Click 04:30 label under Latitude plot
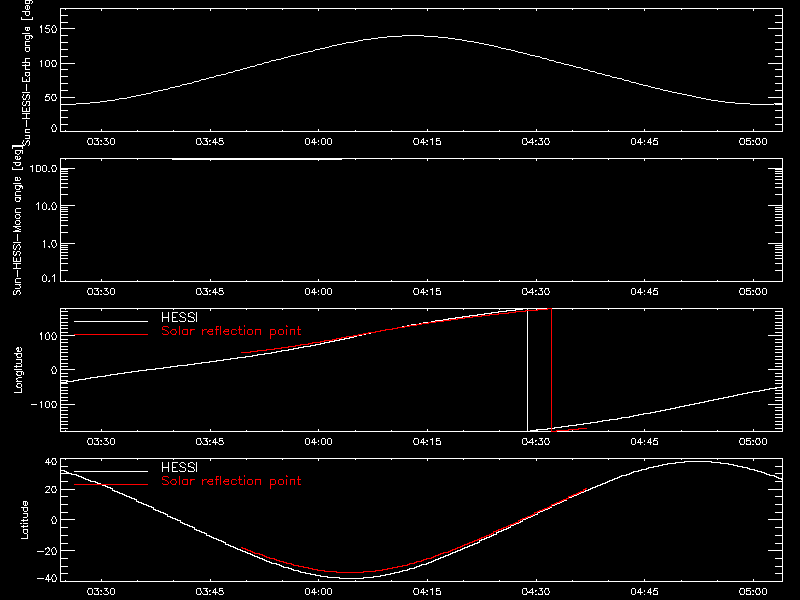This screenshot has width=800, height=600. click(536, 592)
